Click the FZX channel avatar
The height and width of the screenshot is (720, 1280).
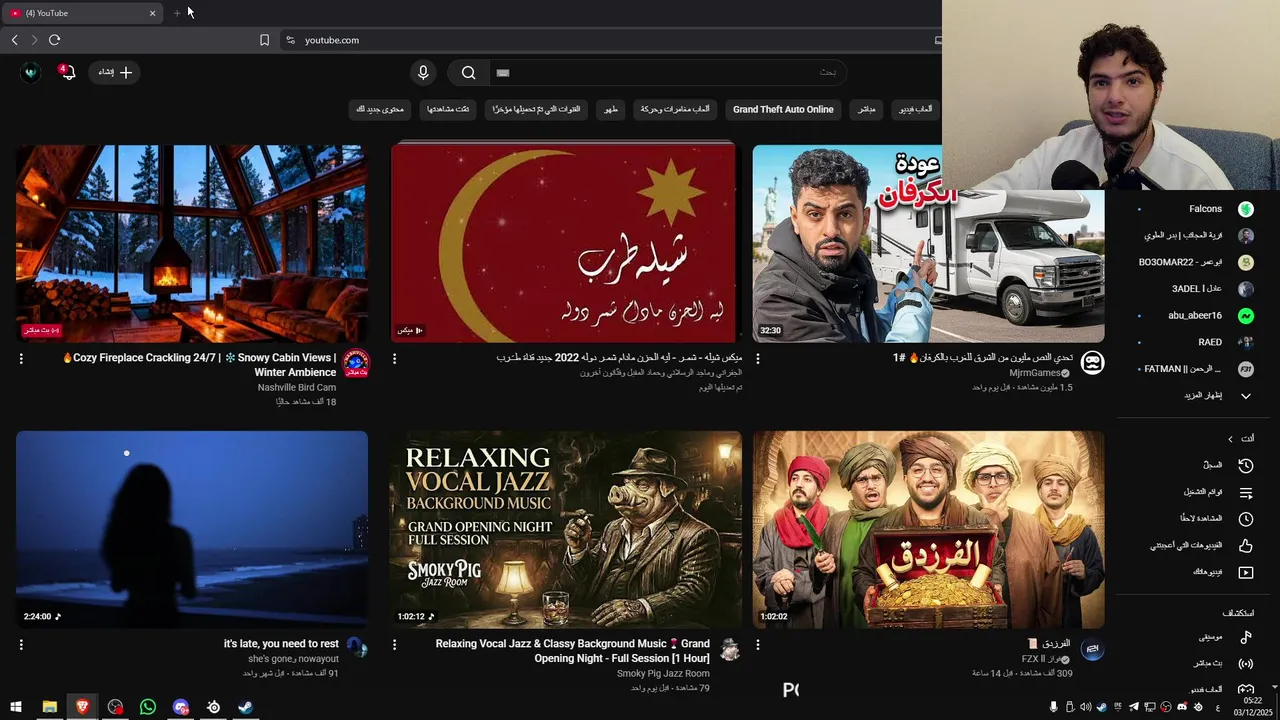(x=1093, y=650)
